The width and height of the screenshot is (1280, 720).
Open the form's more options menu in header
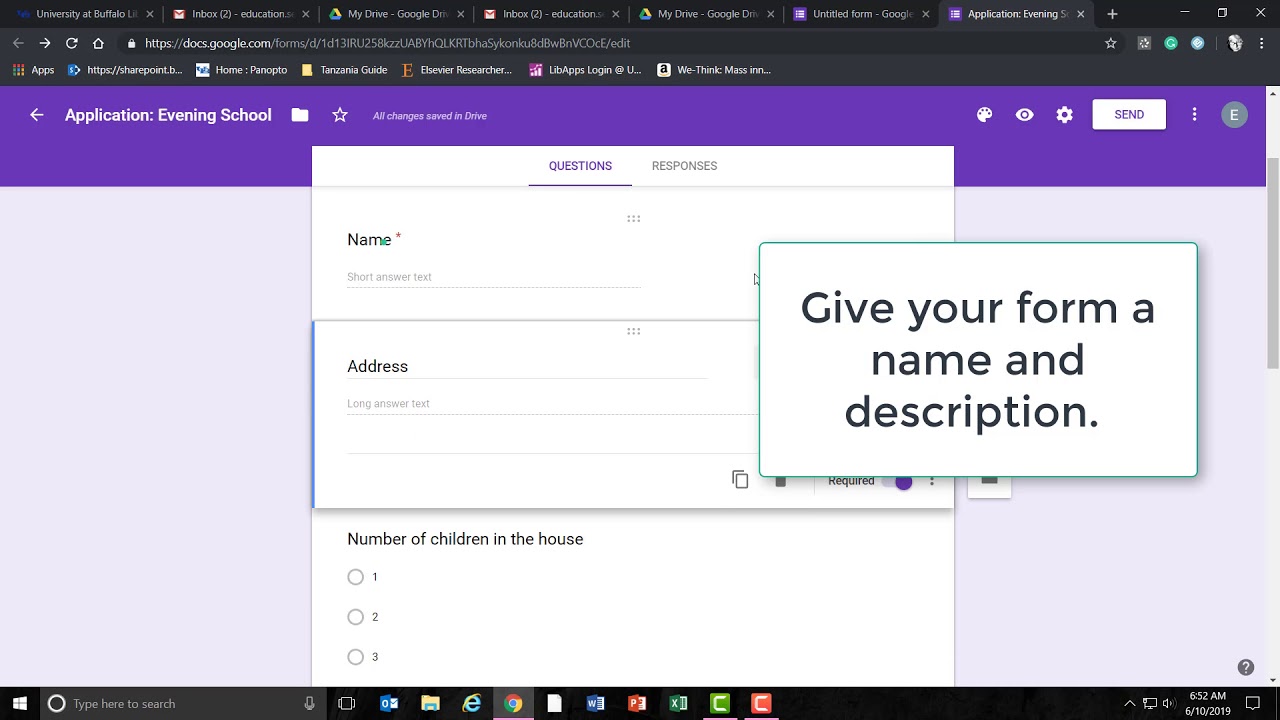tap(1194, 115)
